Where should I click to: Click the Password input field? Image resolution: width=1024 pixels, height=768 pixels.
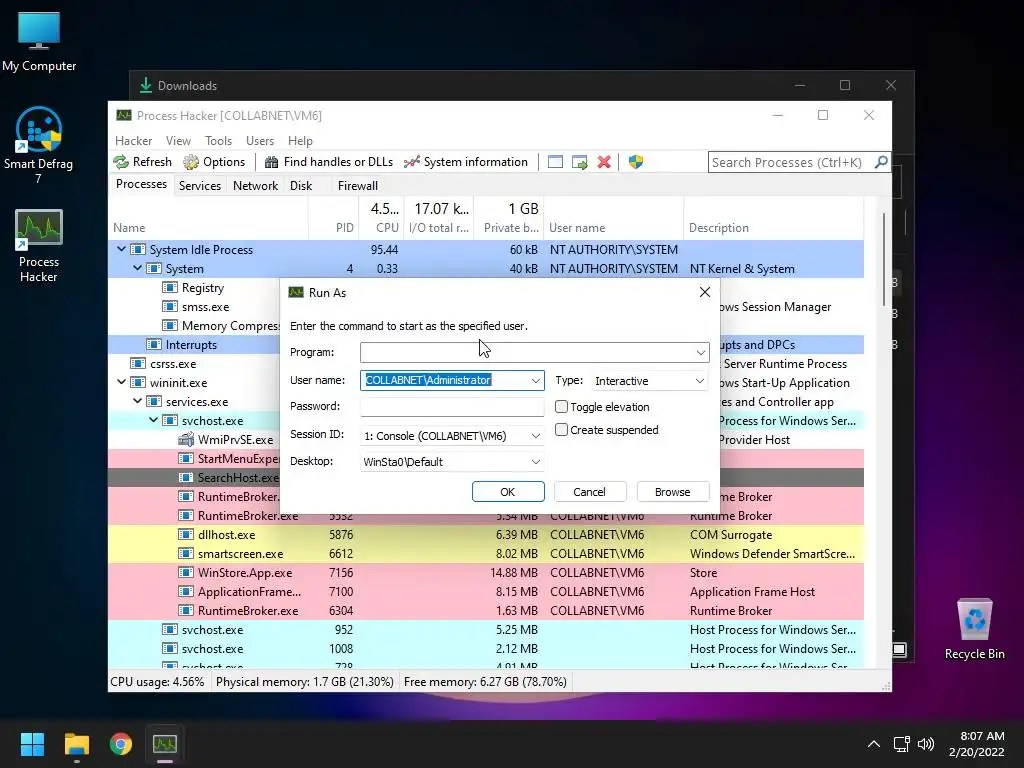click(452, 406)
